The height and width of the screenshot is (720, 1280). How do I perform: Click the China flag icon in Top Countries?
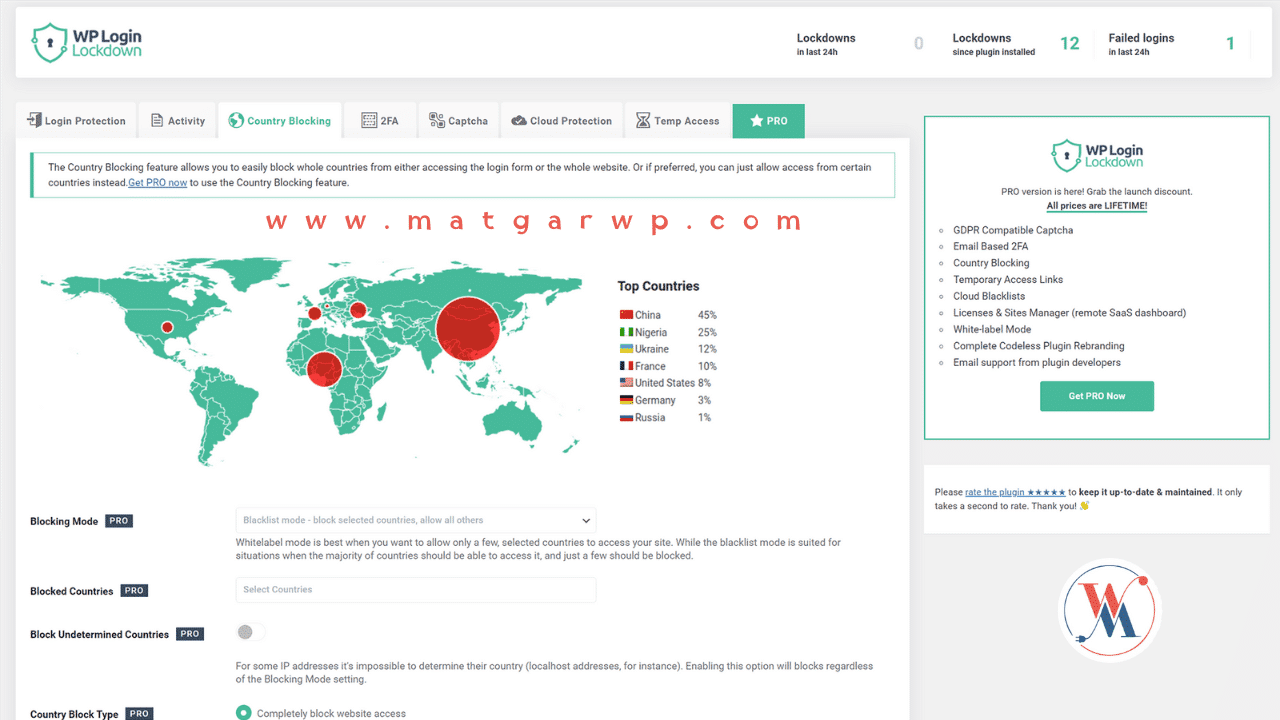point(626,315)
